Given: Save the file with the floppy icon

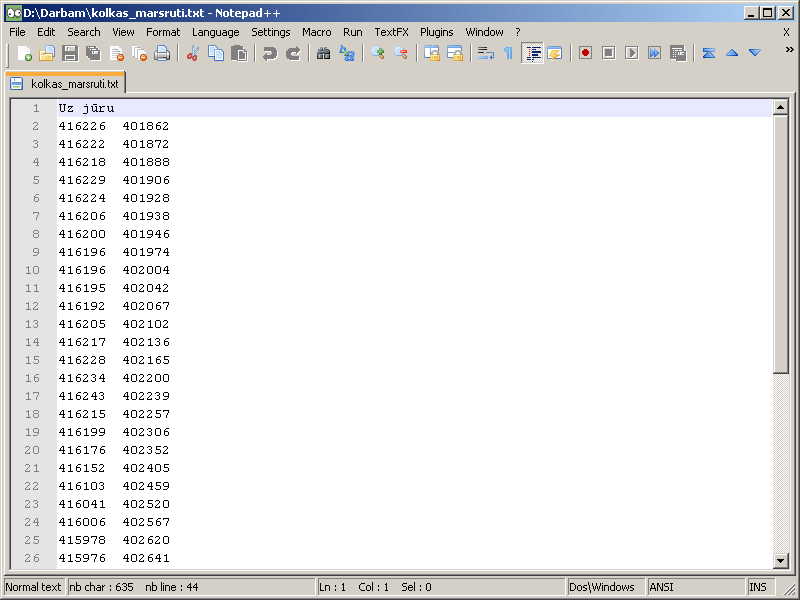Looking at the screenshot, I should 70,53.
